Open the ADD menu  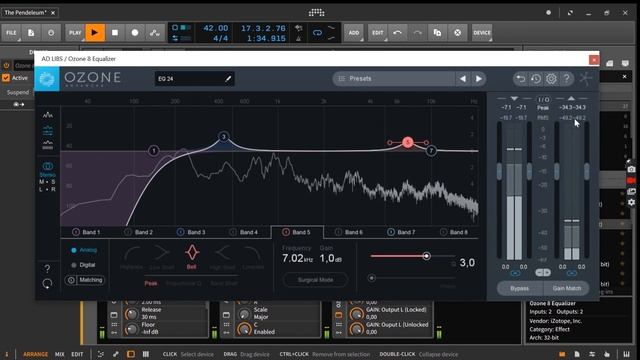[354, 33]
